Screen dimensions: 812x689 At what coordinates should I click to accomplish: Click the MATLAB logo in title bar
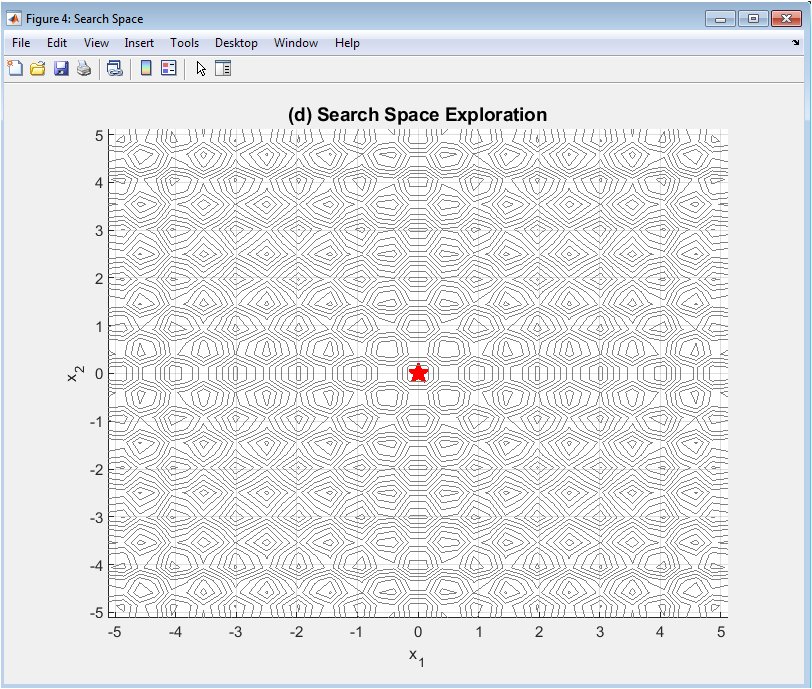pos(13,19)
